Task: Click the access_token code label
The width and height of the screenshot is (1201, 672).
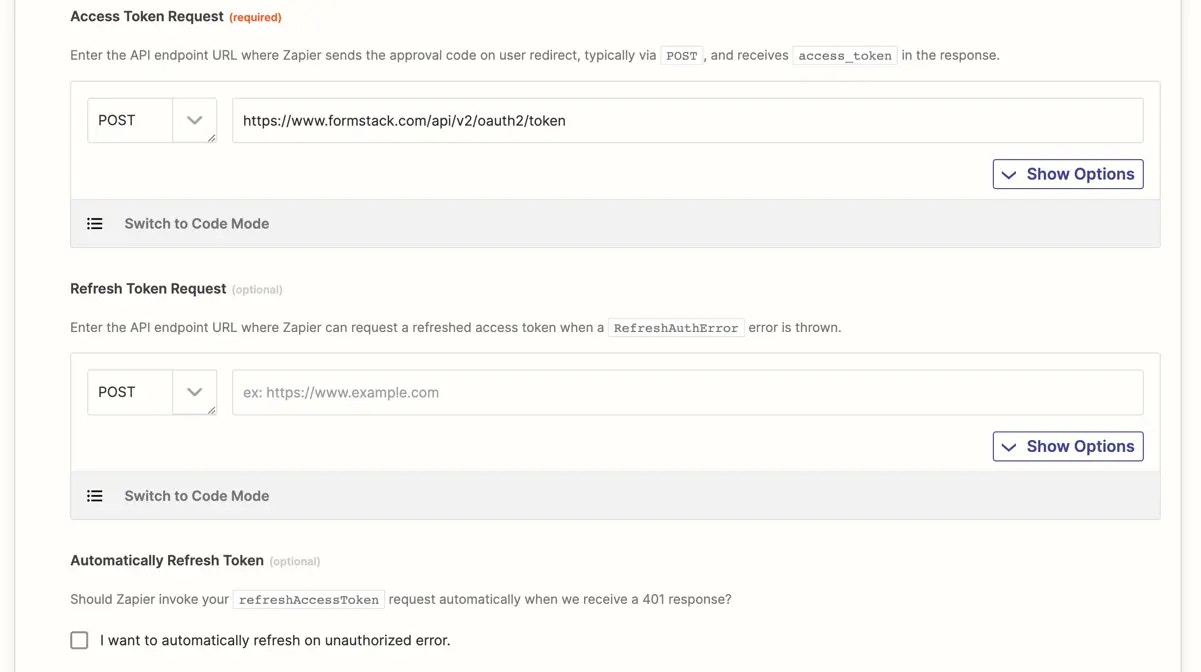Action: pos(845,56)
